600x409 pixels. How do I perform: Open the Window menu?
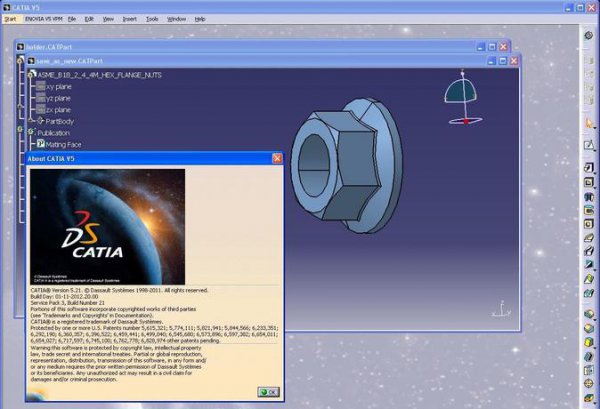coord(176,19)
